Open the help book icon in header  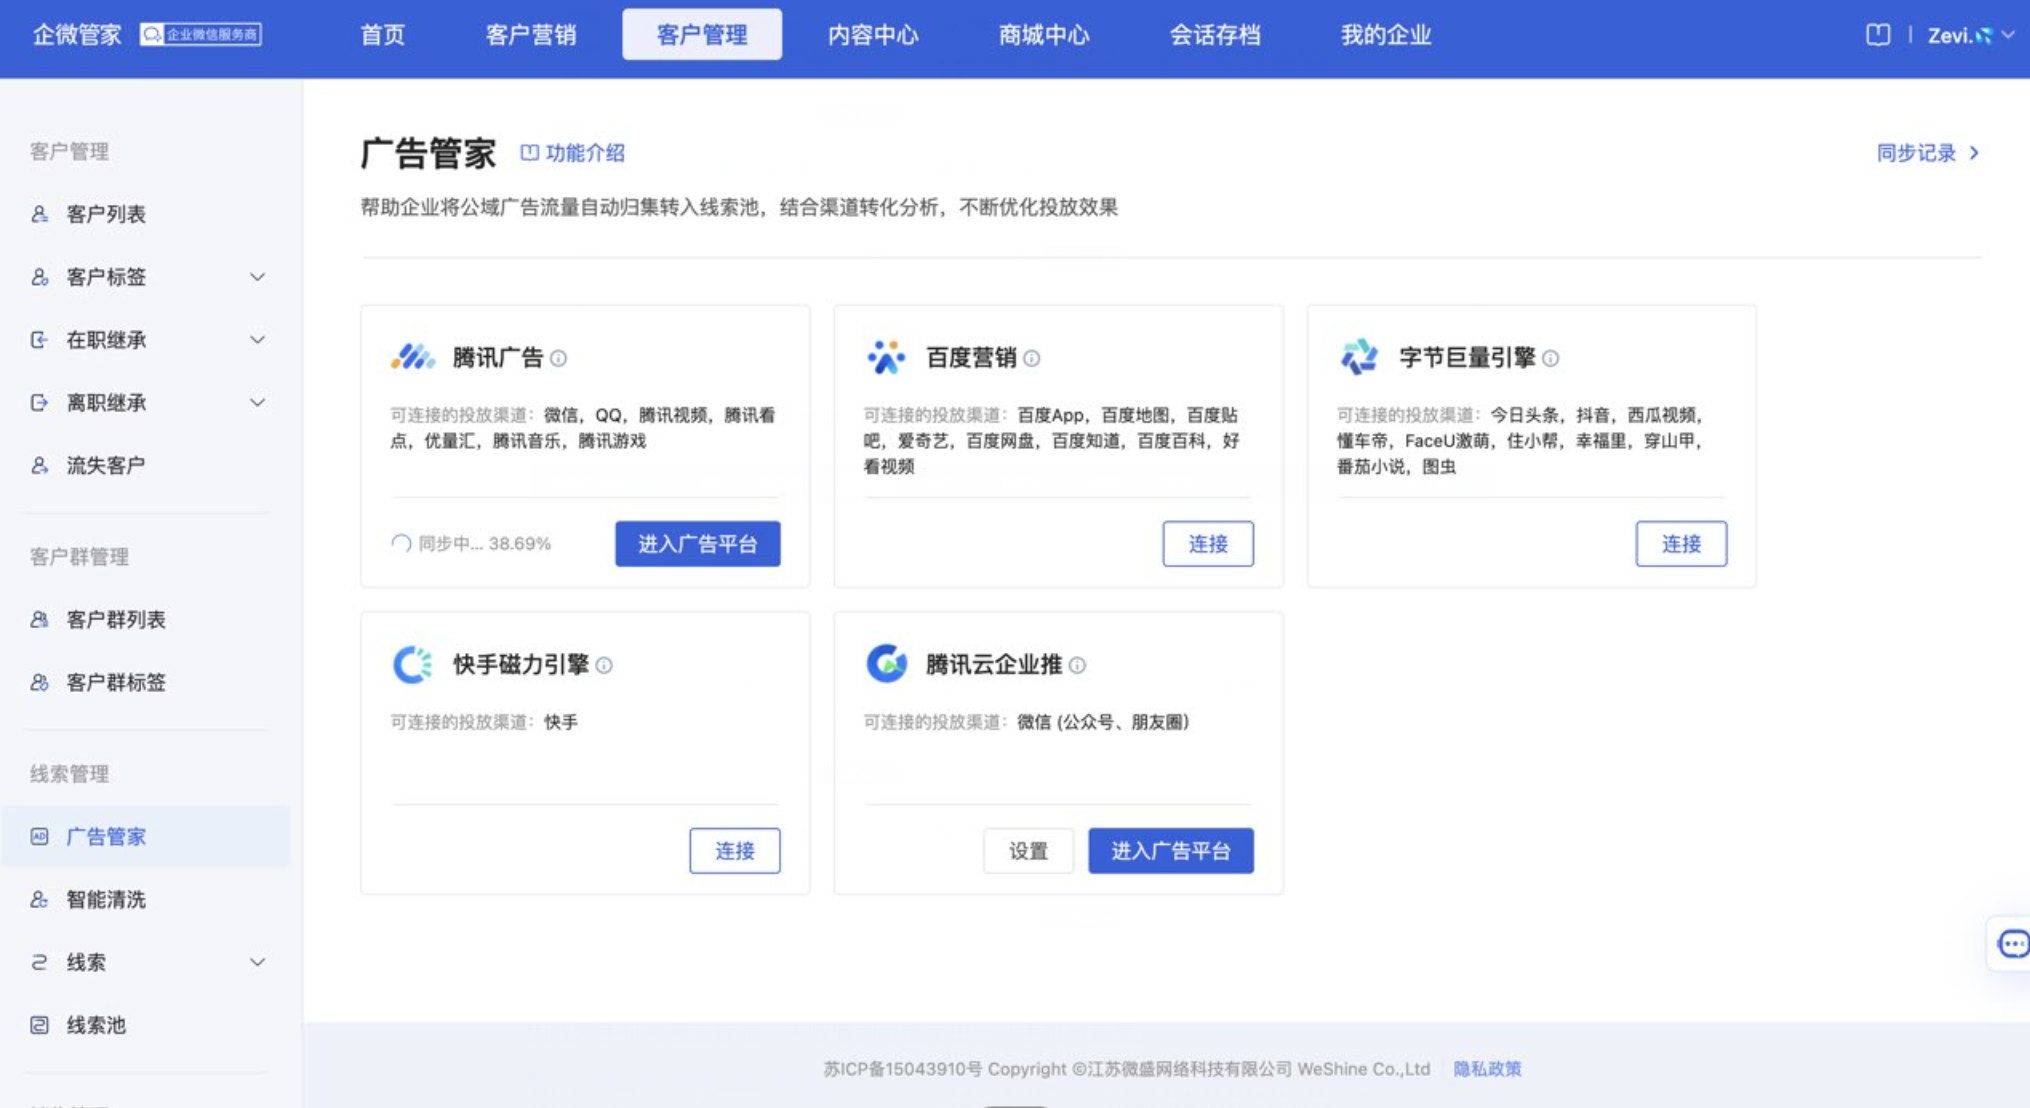(x=1878, y=35)
